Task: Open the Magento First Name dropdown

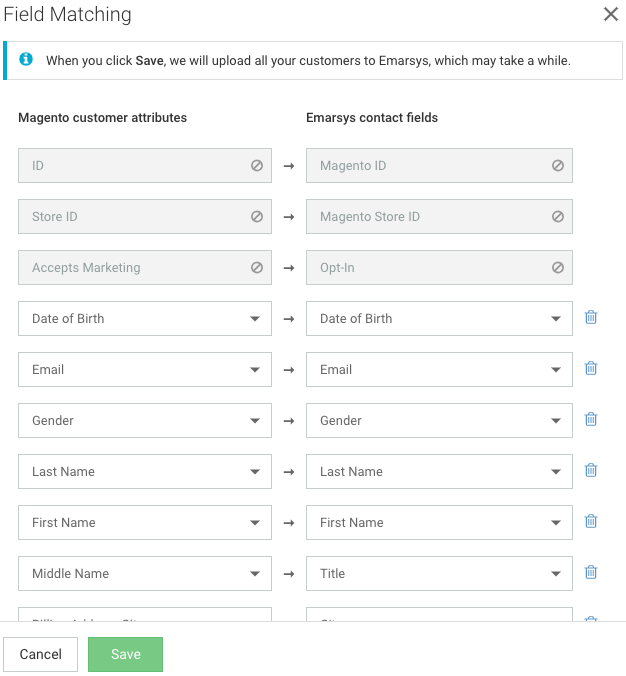Action: click(145, 523)
